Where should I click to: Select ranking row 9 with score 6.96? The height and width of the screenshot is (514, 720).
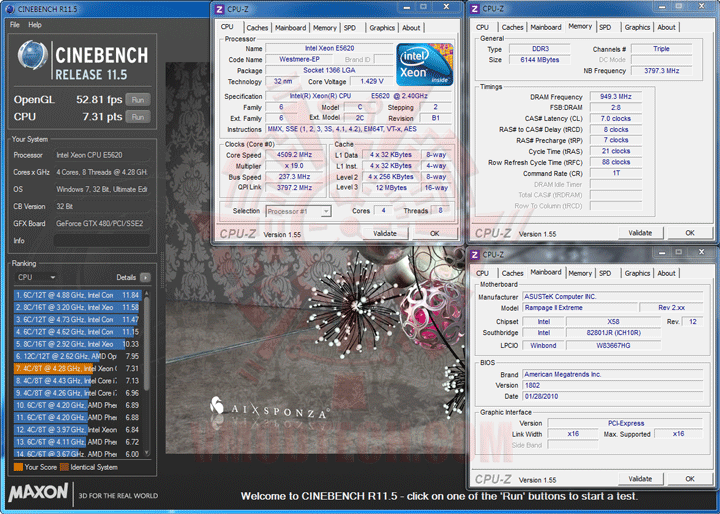click(x=77, y=393)
